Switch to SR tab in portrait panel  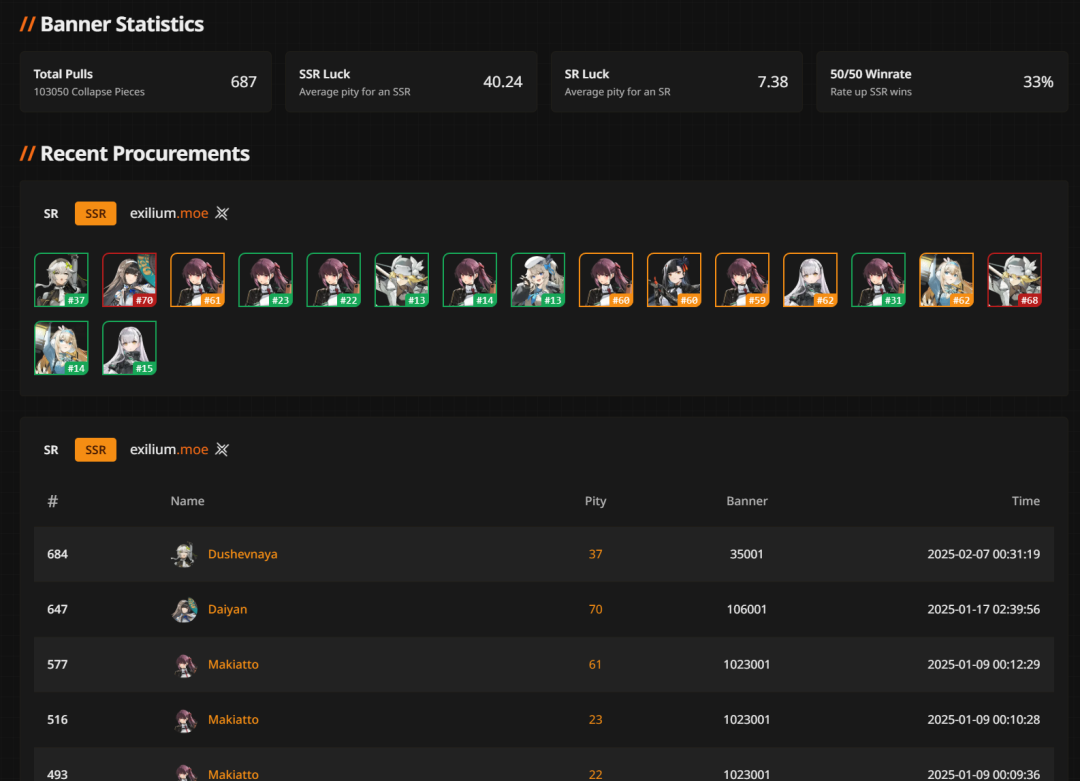pyautogui.click(x=51, y=214)
